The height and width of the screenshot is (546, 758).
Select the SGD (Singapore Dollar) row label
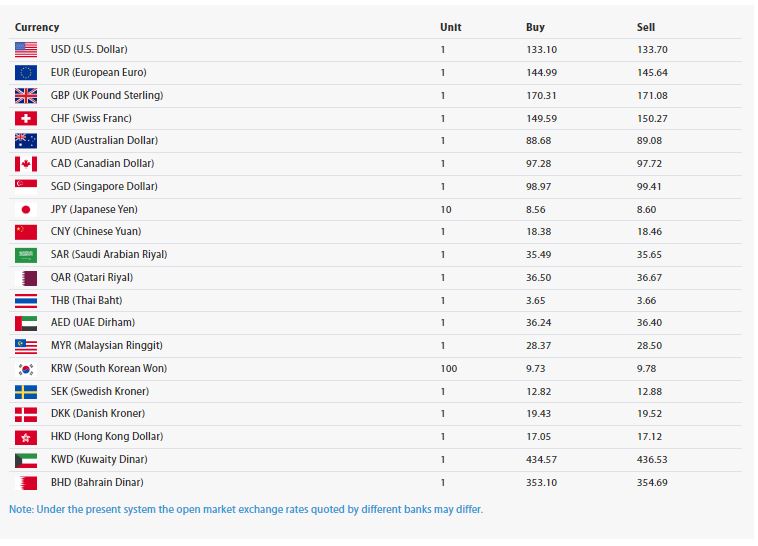coord(104,186)
